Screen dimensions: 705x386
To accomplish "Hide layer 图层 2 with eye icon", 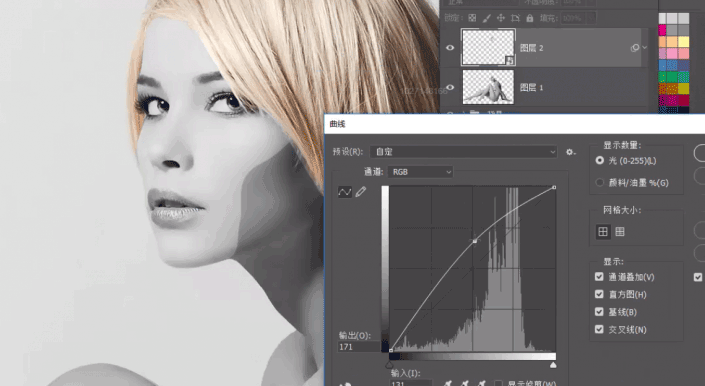I will click(450, 48).
